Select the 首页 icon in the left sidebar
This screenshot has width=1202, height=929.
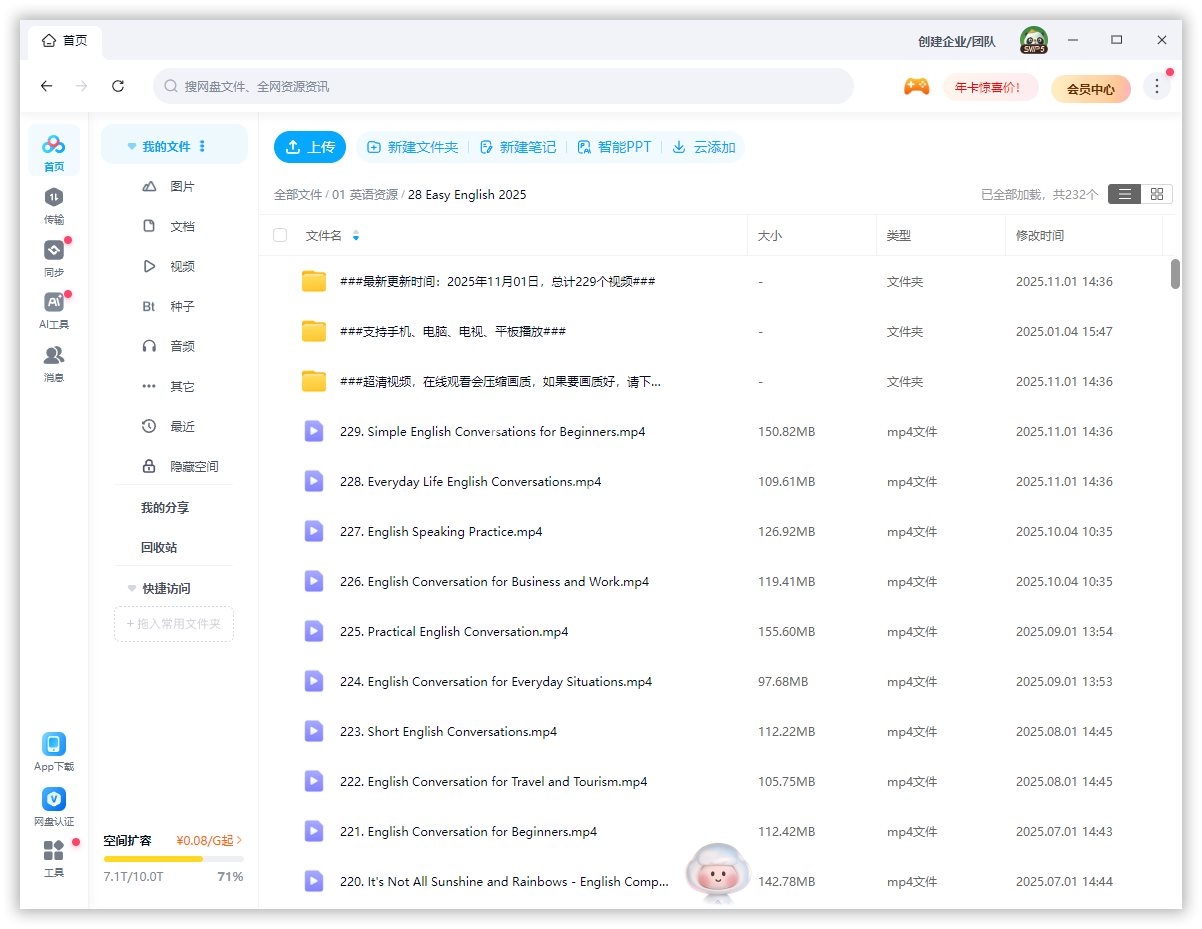[x=54, y=151]
